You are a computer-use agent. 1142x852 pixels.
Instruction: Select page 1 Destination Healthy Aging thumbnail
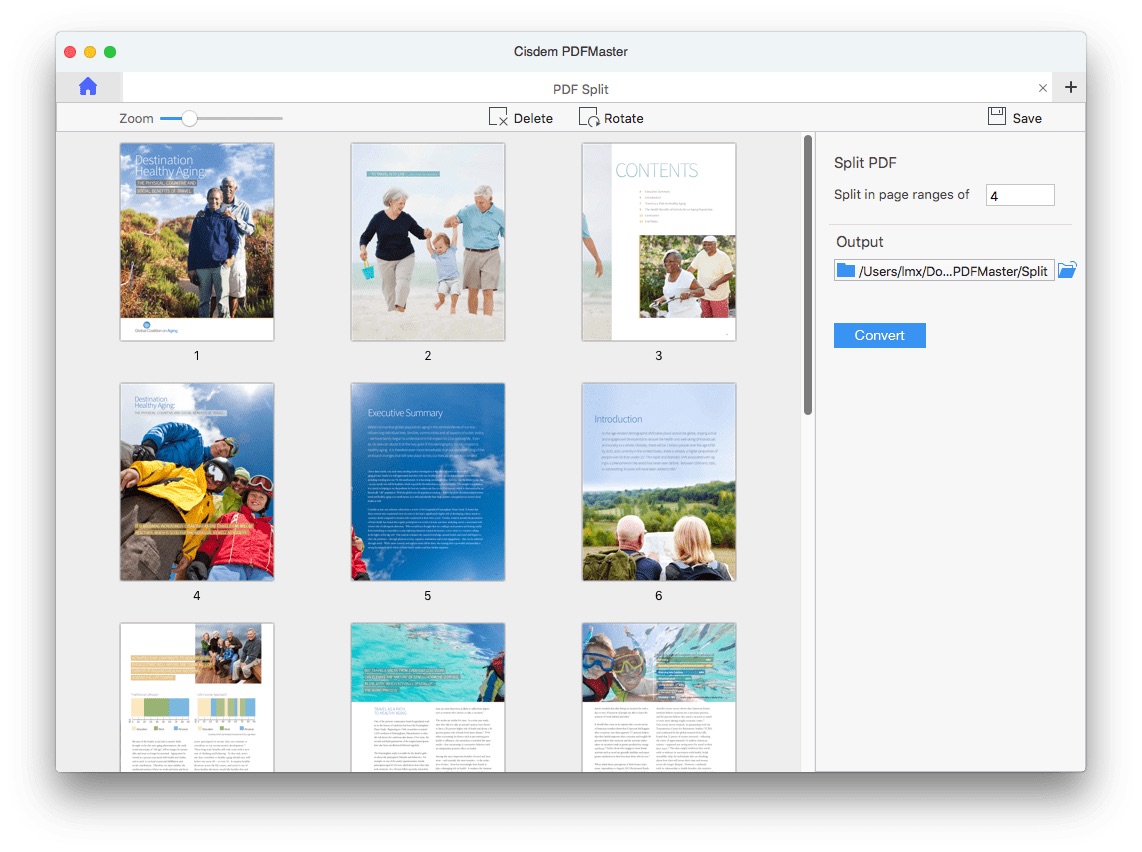(x=197, y=242)
